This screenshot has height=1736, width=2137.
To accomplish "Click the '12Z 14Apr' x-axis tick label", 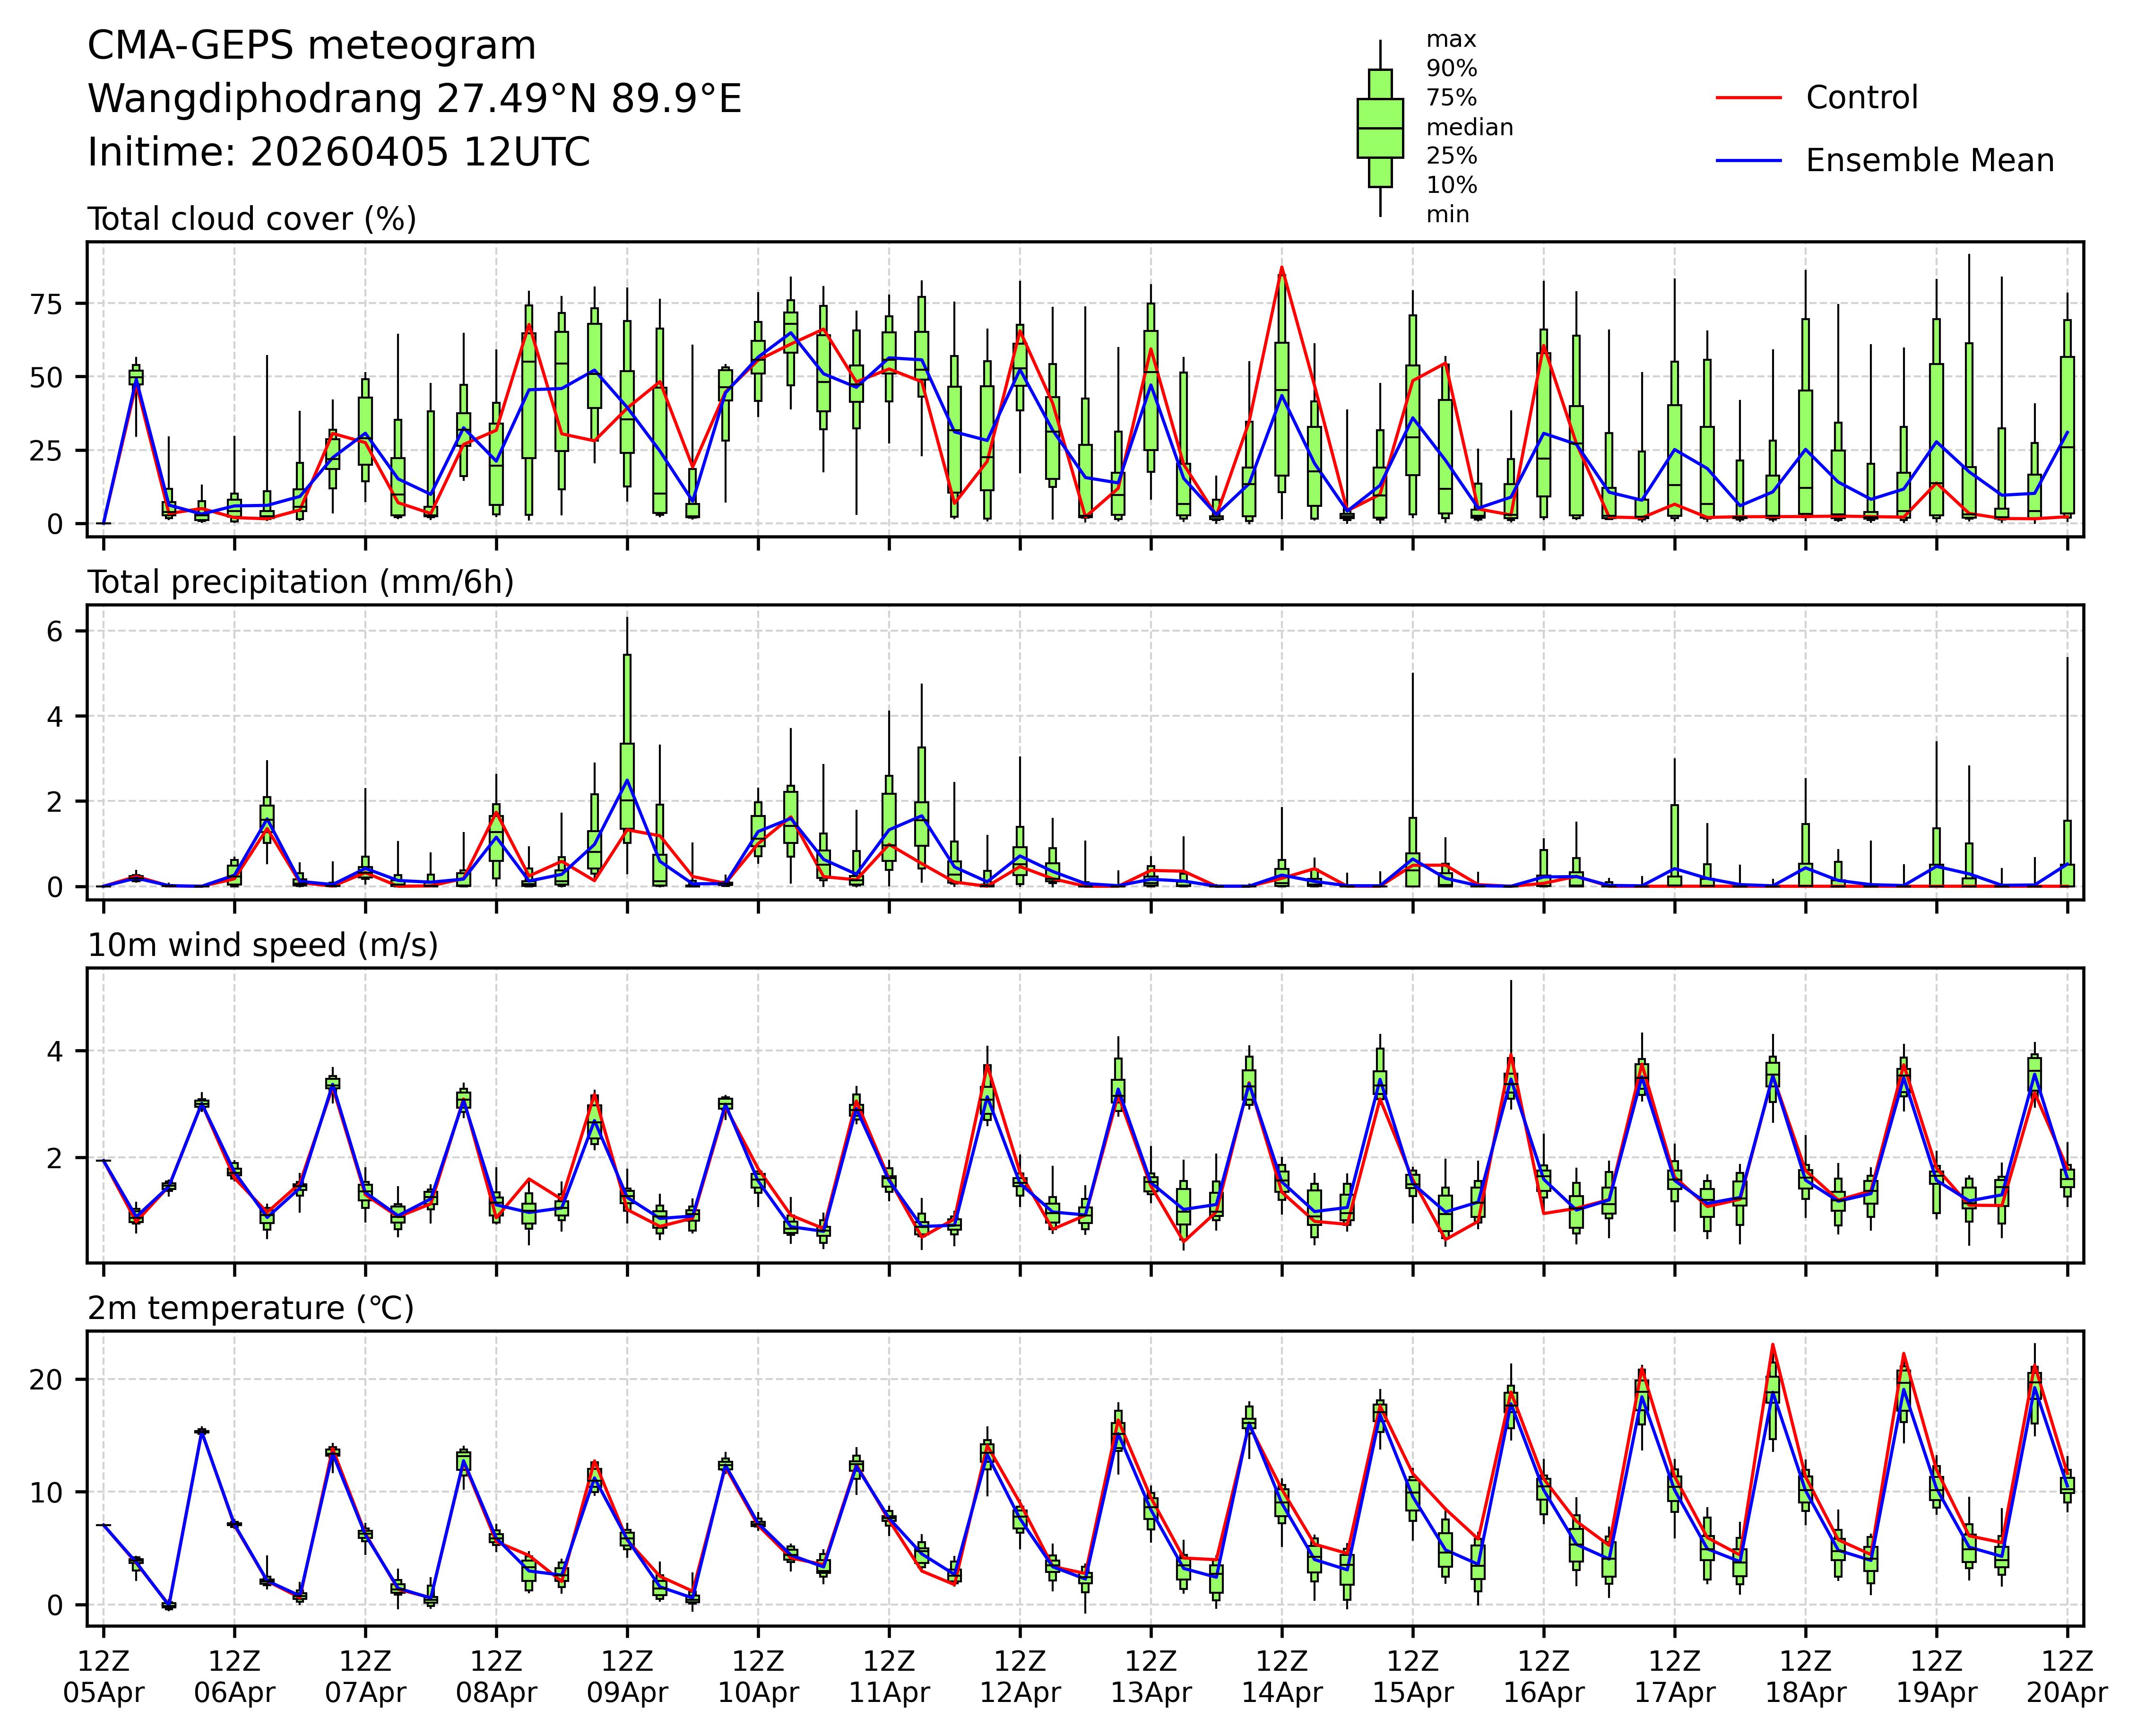I will point(1282,1677).
